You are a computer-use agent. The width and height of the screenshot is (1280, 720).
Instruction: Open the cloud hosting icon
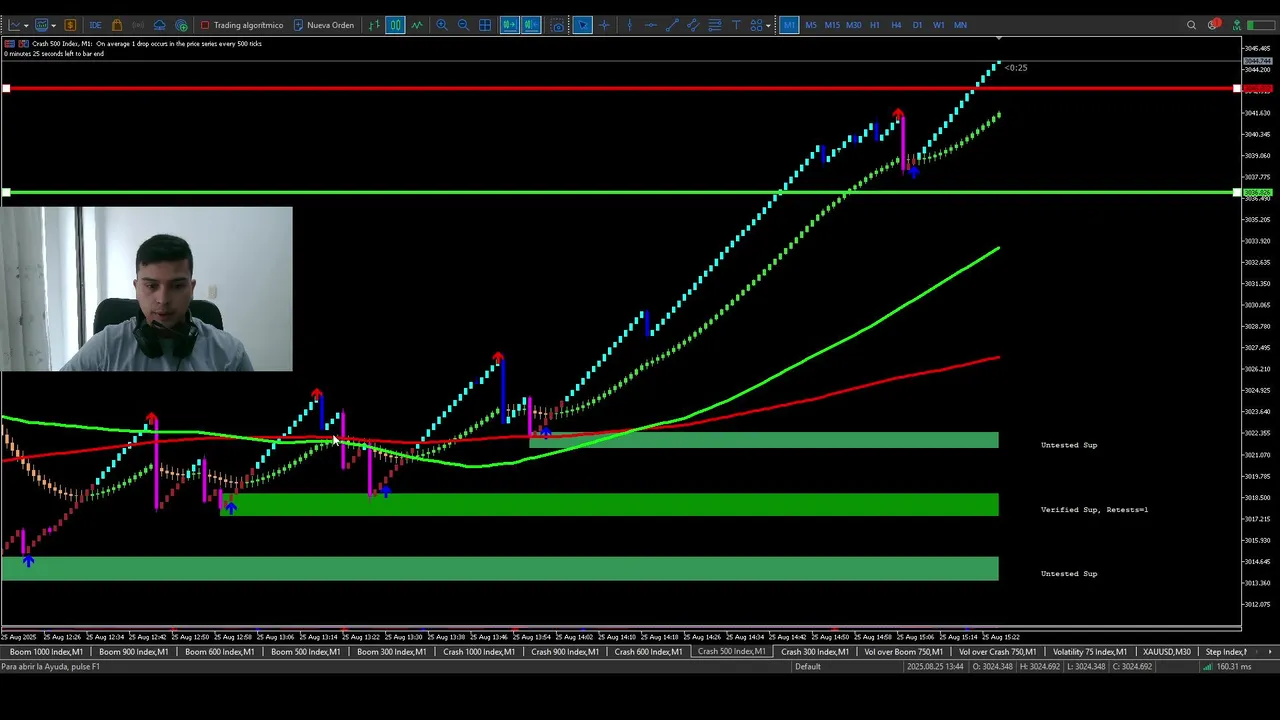tap(160, 25)
